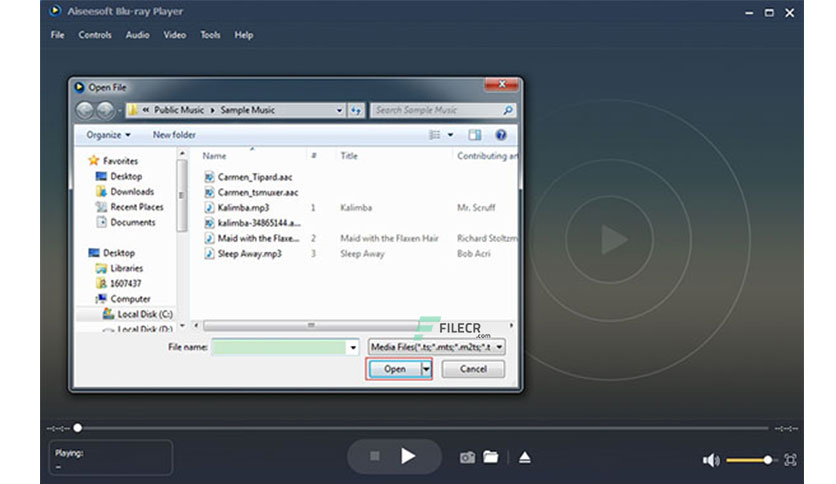Stop playback with the stop button
This screenshot has width=836, height=484.
point(375,456)
